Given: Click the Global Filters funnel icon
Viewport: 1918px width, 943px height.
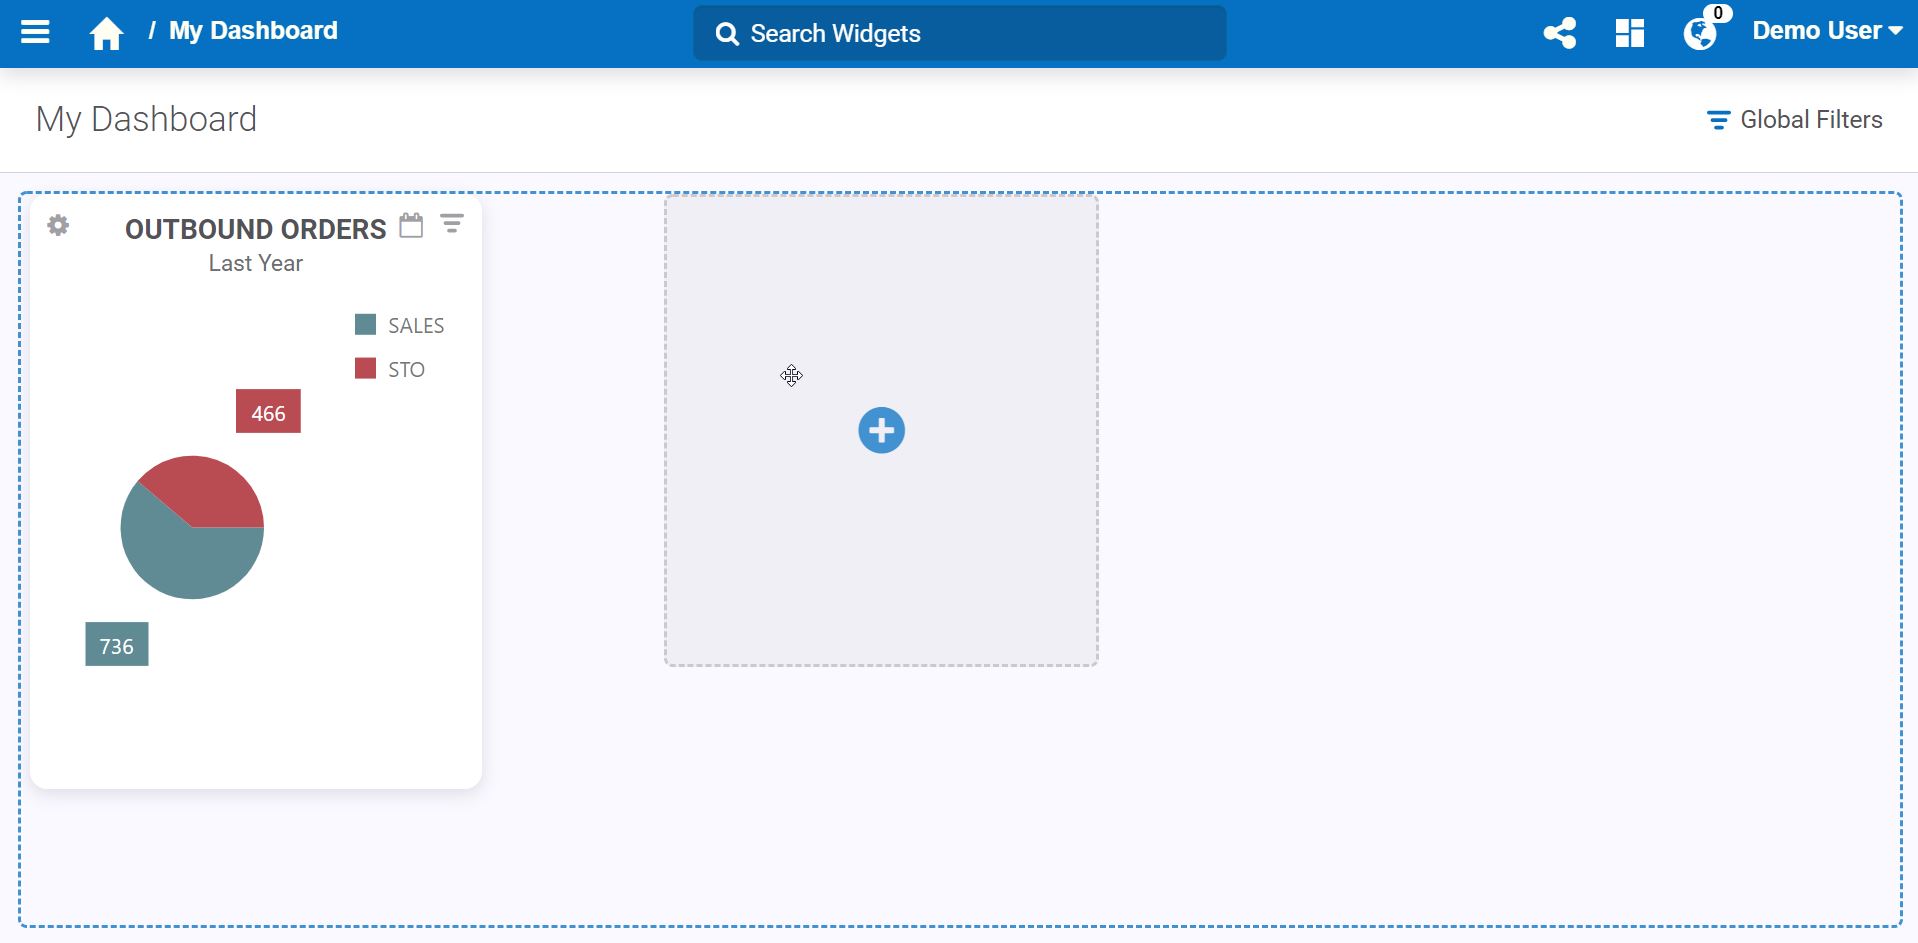Looking at the screenshot, I should (1718, 119).
